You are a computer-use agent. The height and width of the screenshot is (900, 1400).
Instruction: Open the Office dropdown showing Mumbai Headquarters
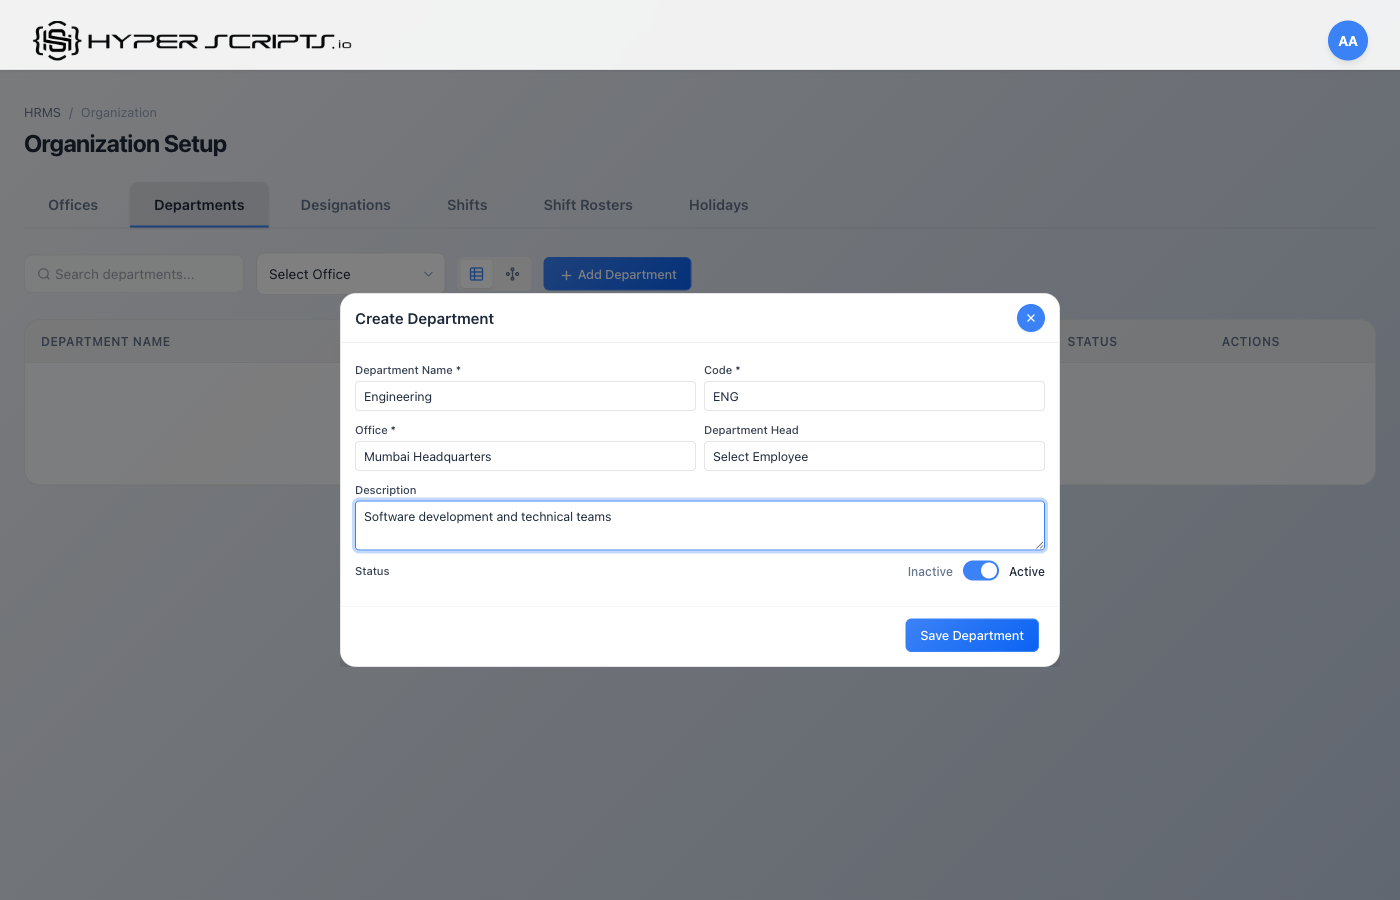[525, 456]
